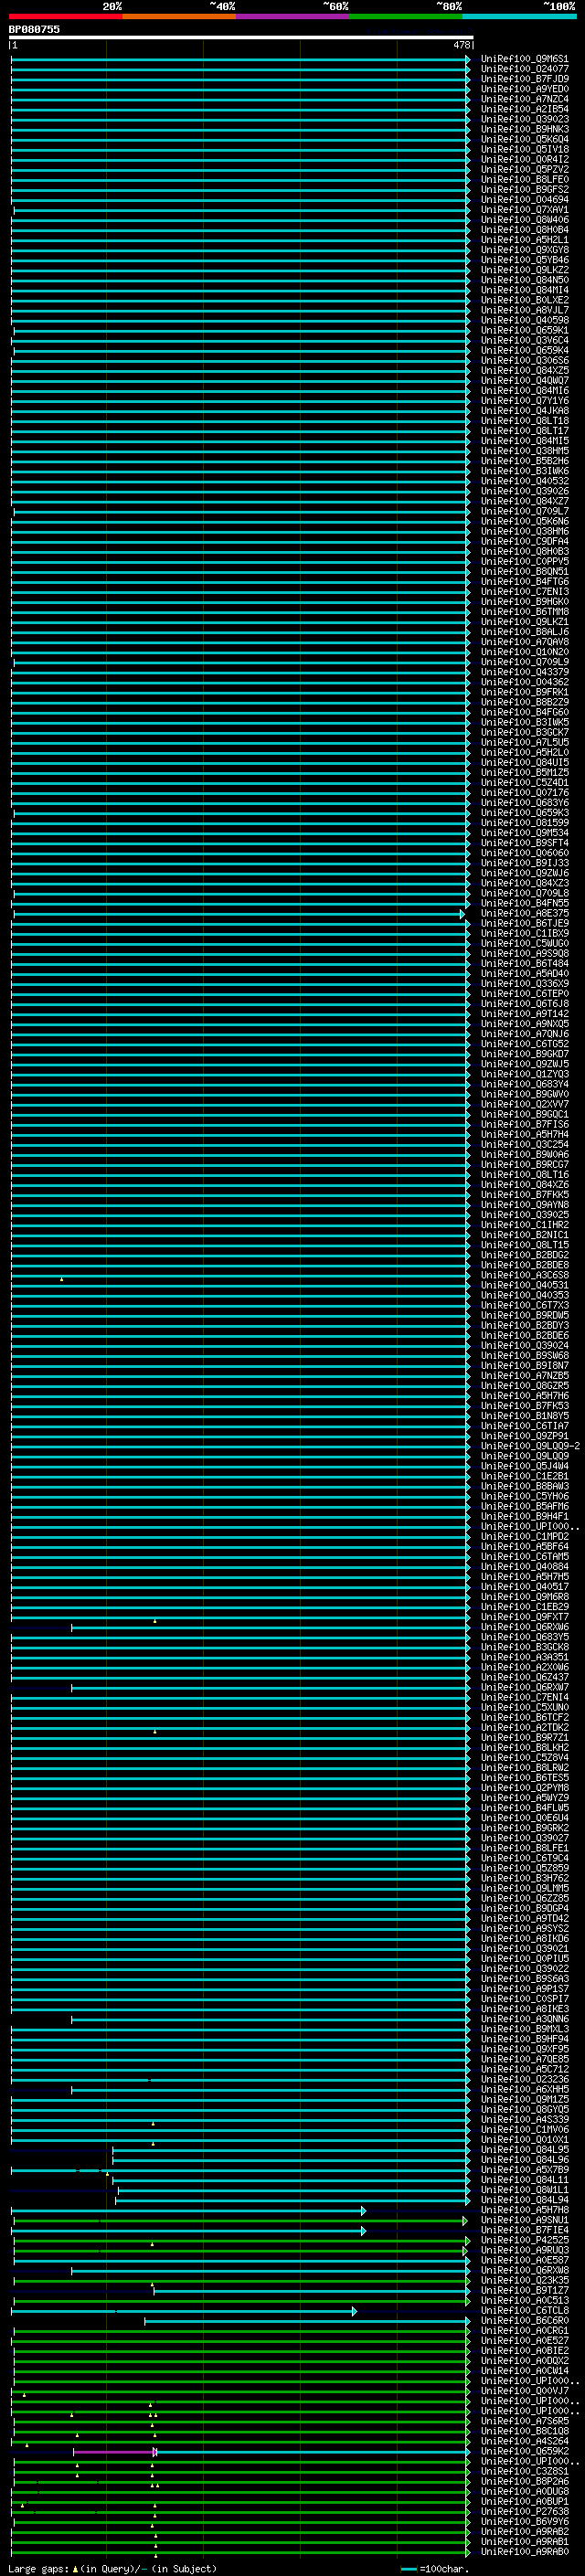
Task: Open hit UniRef100_Q8W406
Action: (x=525, y=220)
